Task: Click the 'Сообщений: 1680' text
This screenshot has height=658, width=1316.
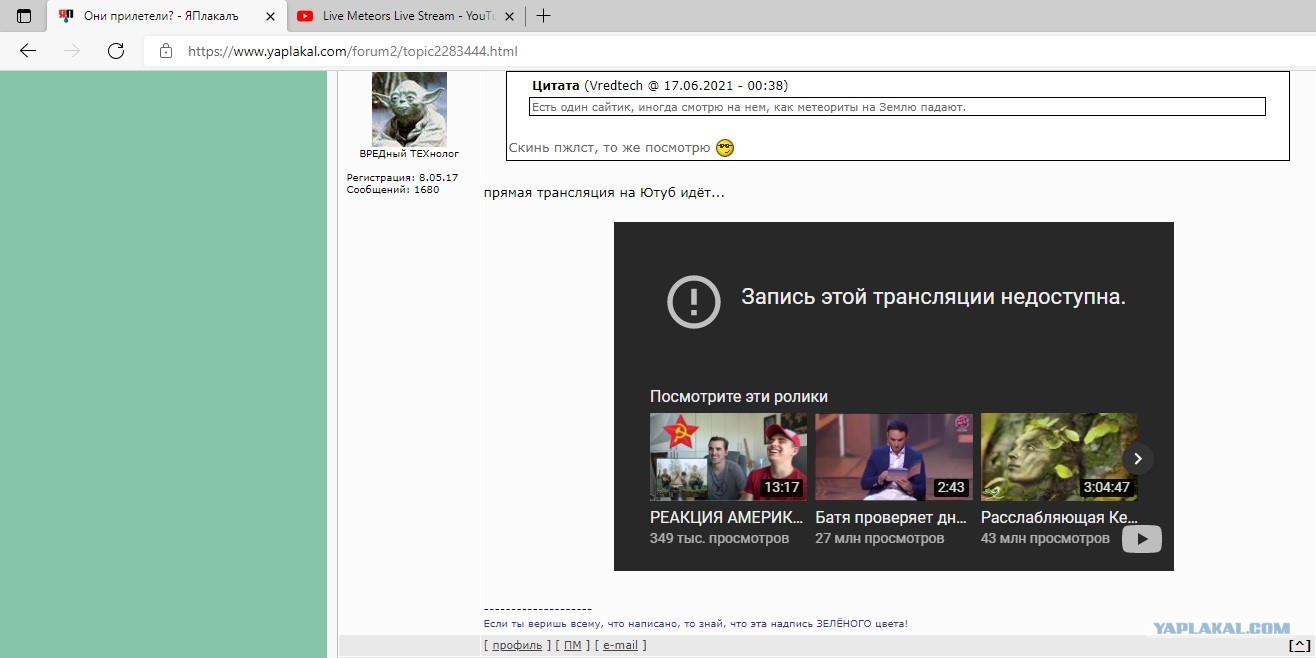Action: point(393,189)
